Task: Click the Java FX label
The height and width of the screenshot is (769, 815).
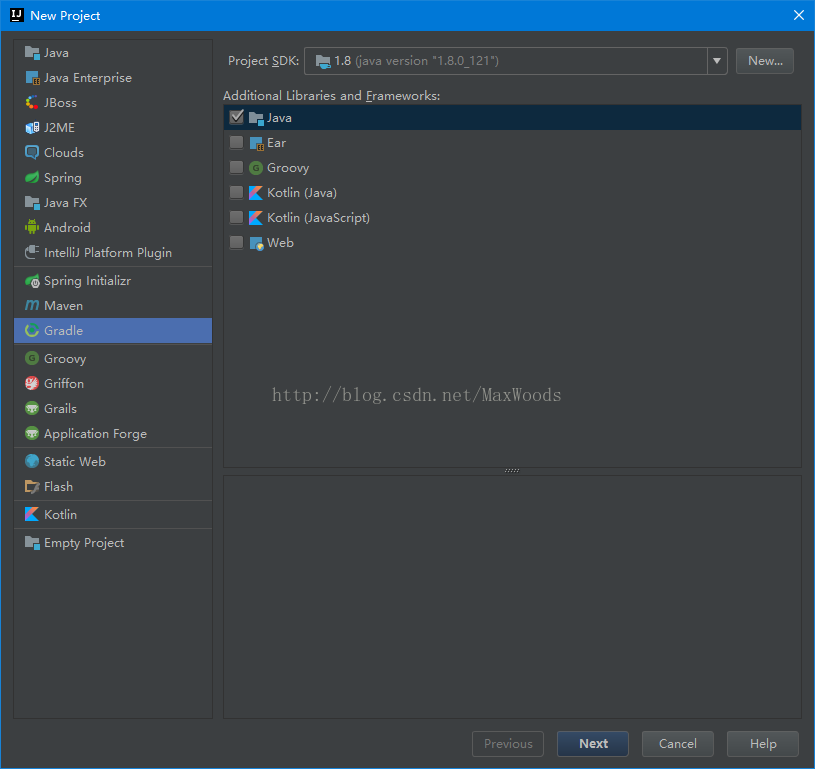Action: (65, 203)
